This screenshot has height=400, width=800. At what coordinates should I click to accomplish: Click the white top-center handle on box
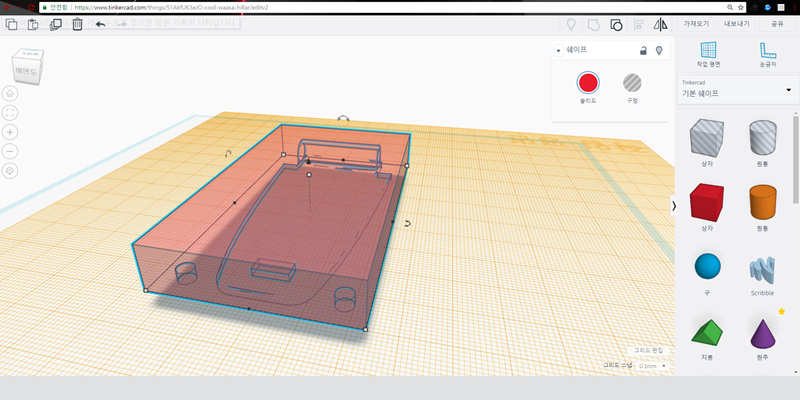click(309, 174)
